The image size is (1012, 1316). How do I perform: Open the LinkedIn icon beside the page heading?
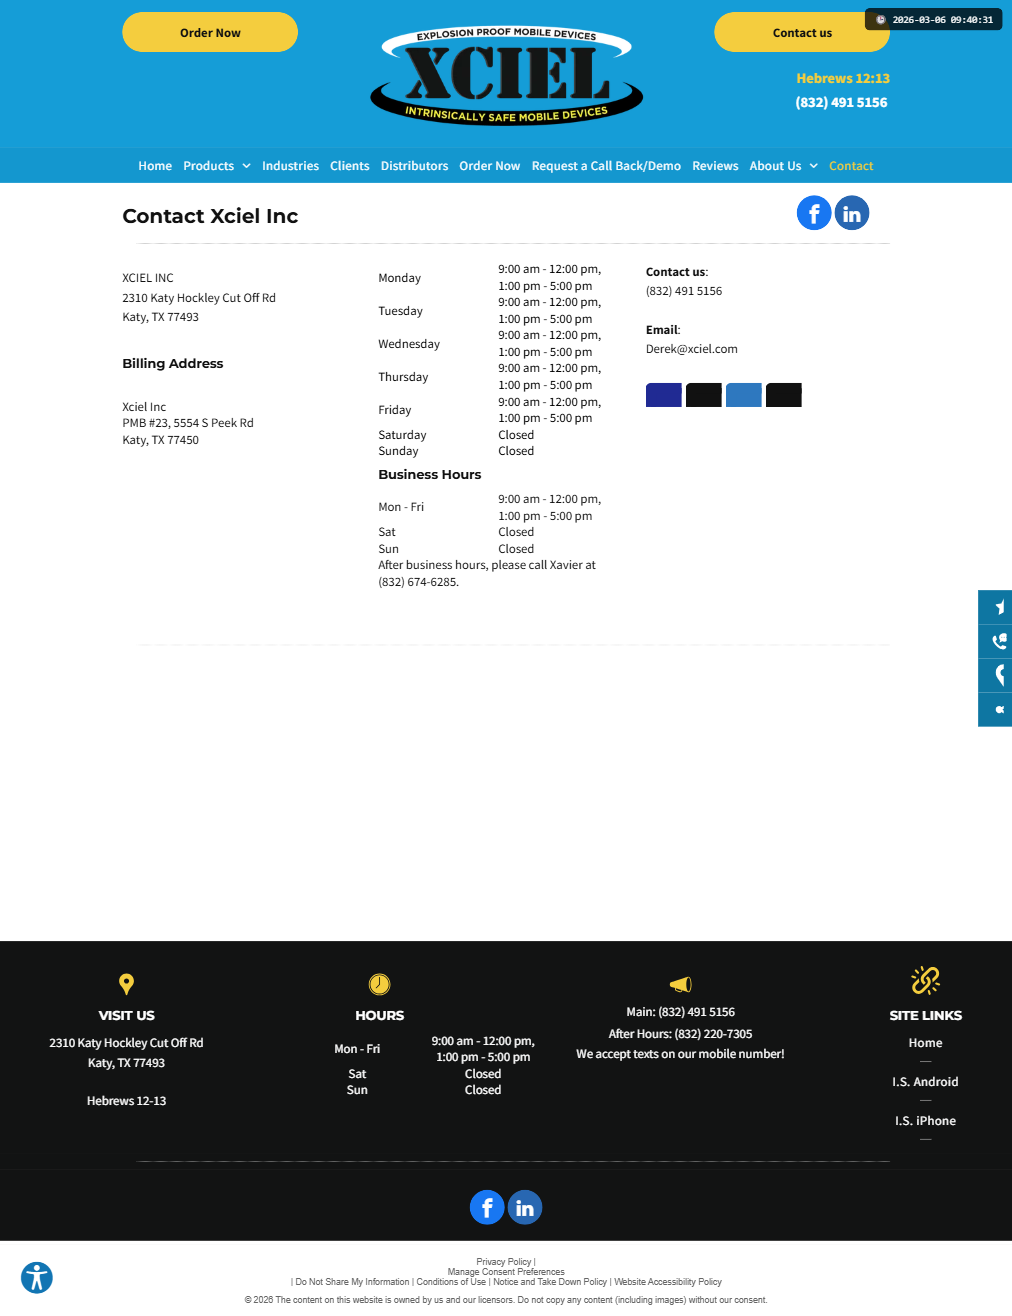coord(852,213)
